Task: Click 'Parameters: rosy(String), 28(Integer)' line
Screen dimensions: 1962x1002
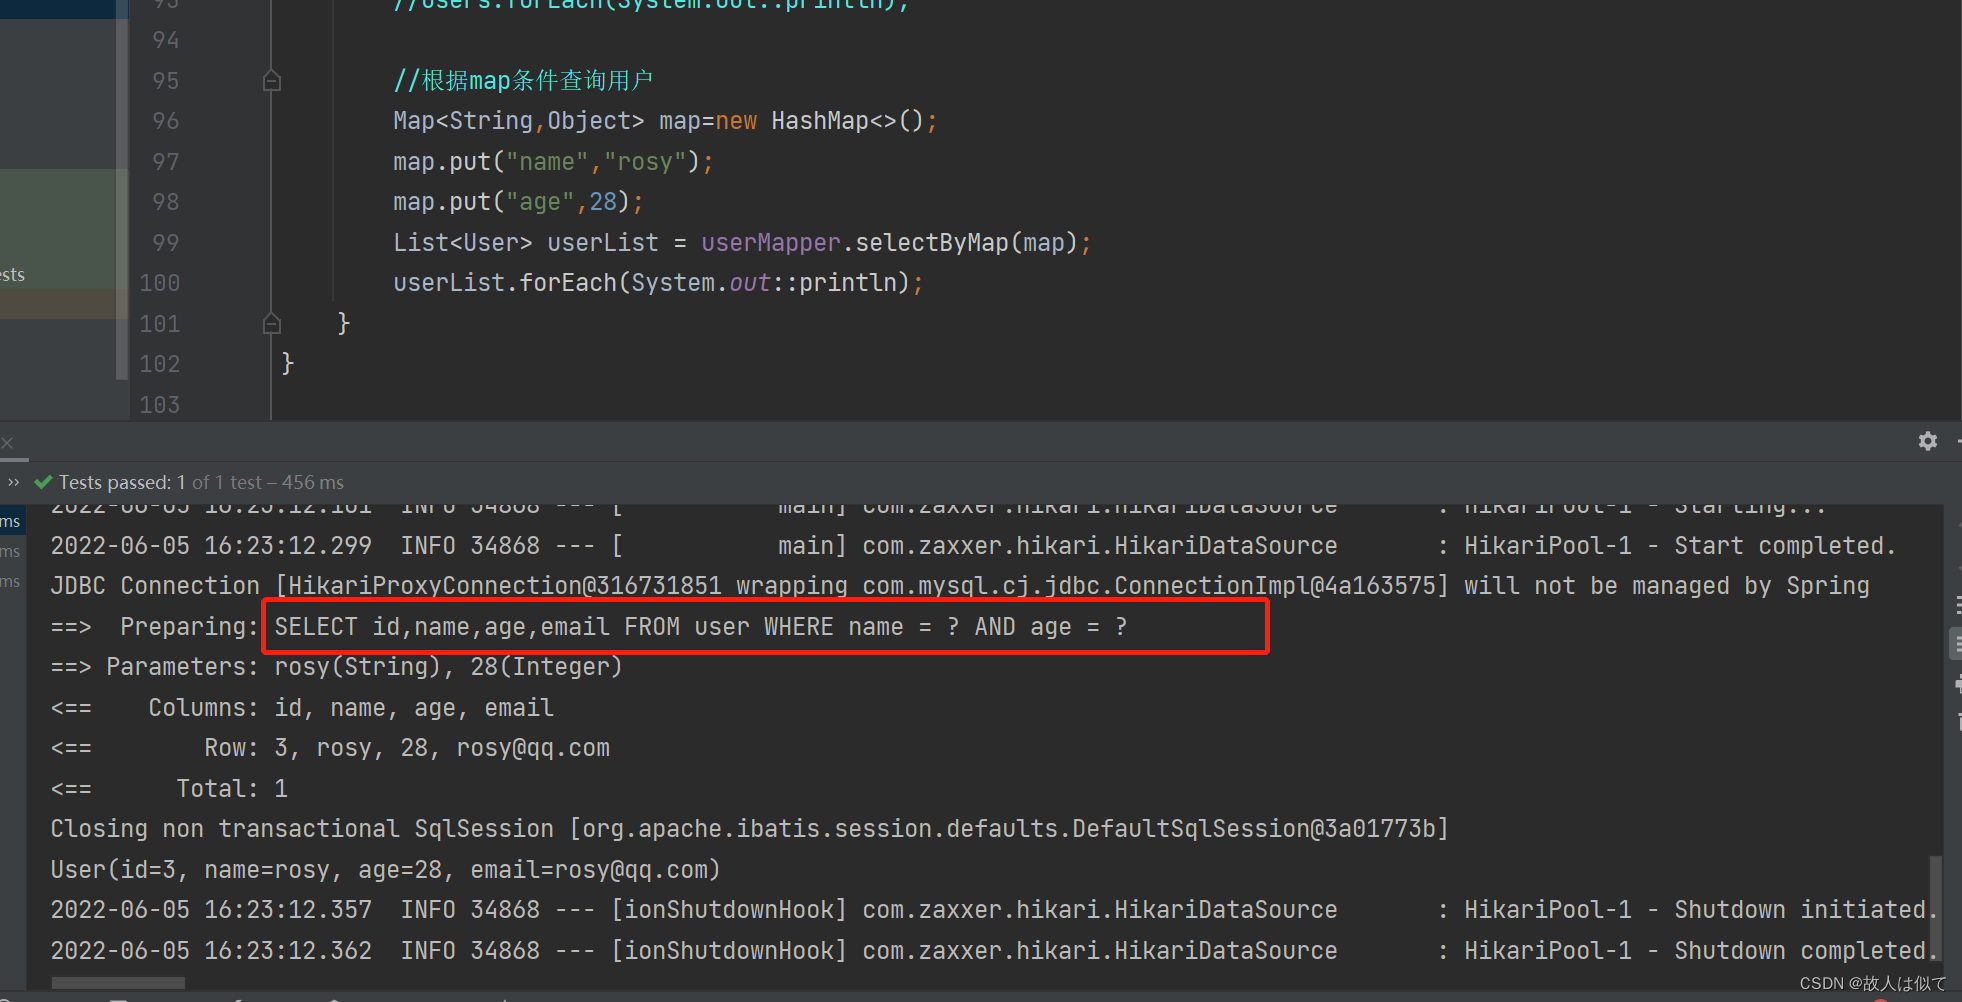Action: point(364,667)
